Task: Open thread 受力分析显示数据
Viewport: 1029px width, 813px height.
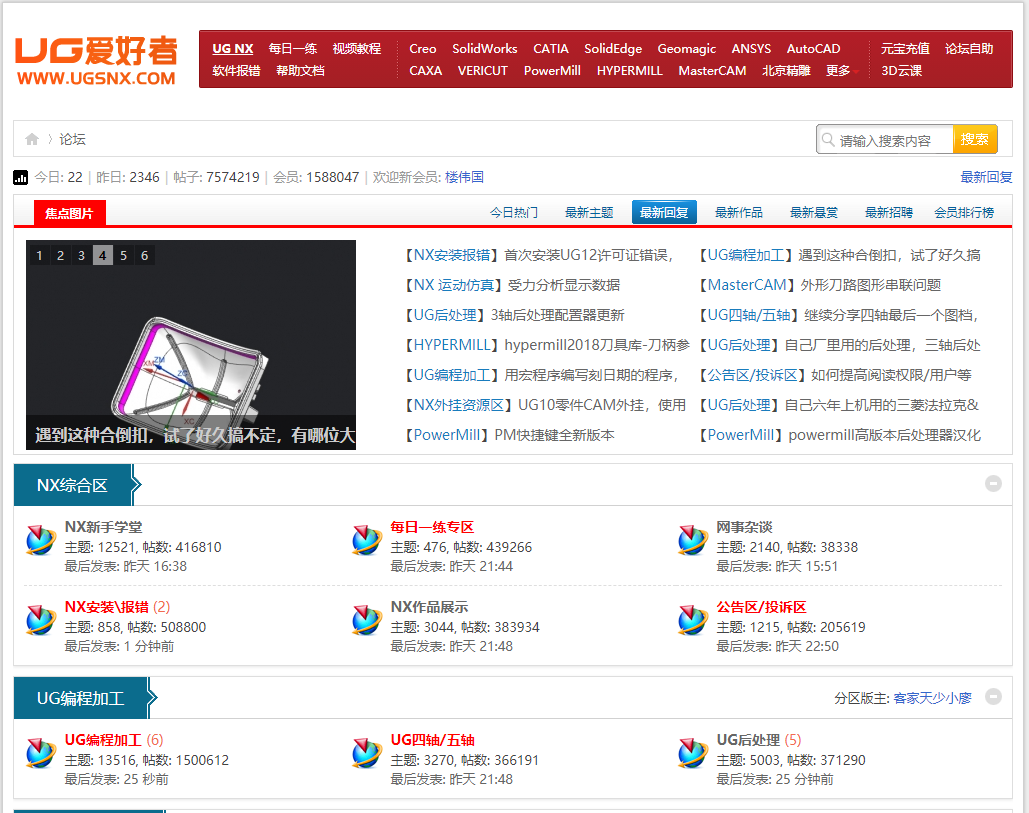Action: pyautogui.click(x=564, y=285)
